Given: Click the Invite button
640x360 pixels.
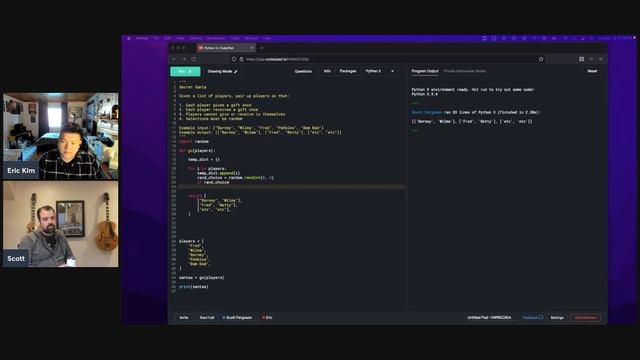Looking at the screenshot, I should tap(184, 318).
